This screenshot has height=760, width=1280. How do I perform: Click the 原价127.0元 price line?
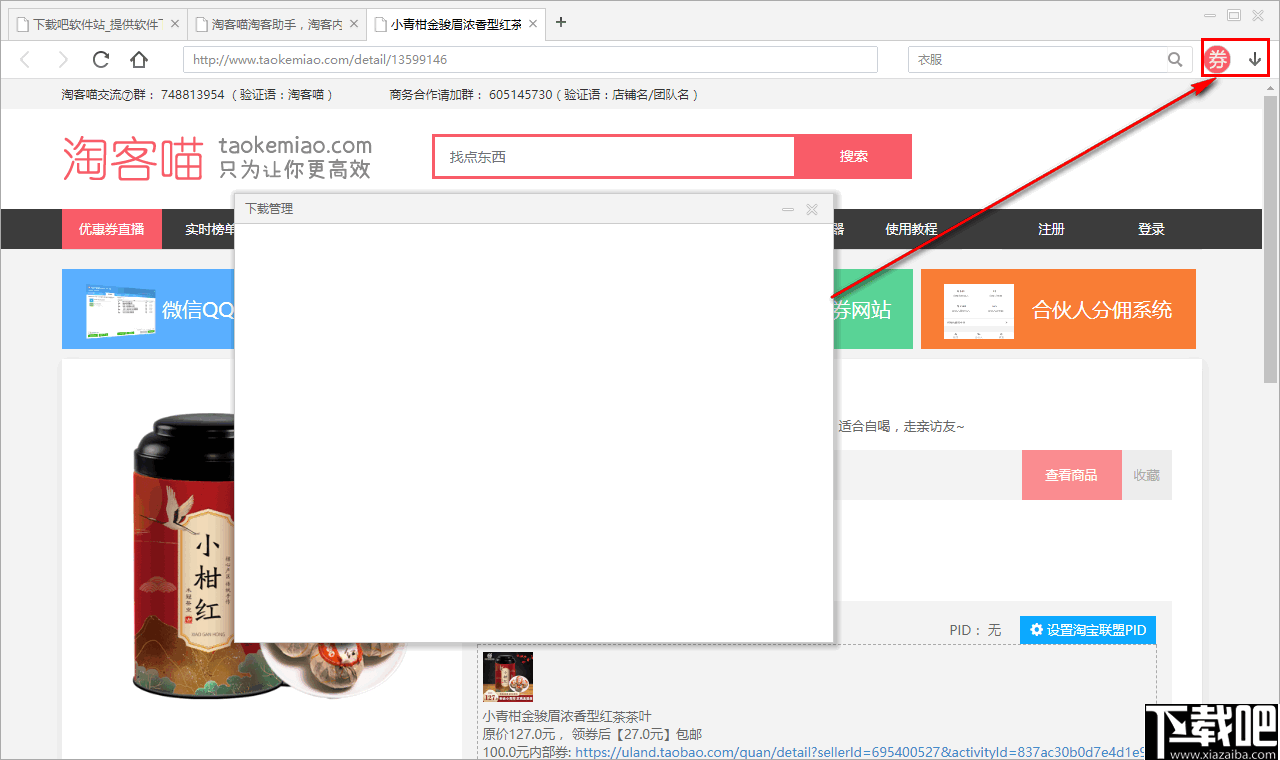(592, 735)
